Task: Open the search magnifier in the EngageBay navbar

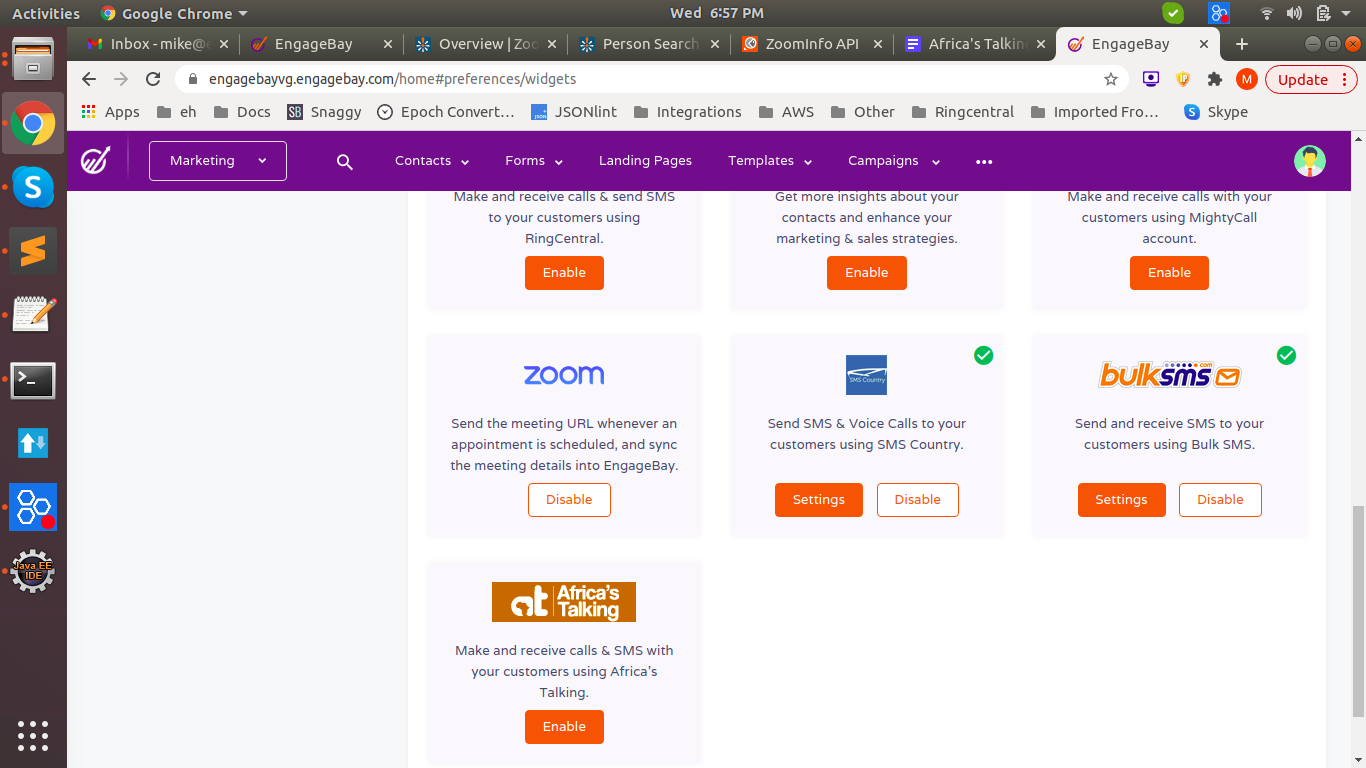Action: [345, 161]
